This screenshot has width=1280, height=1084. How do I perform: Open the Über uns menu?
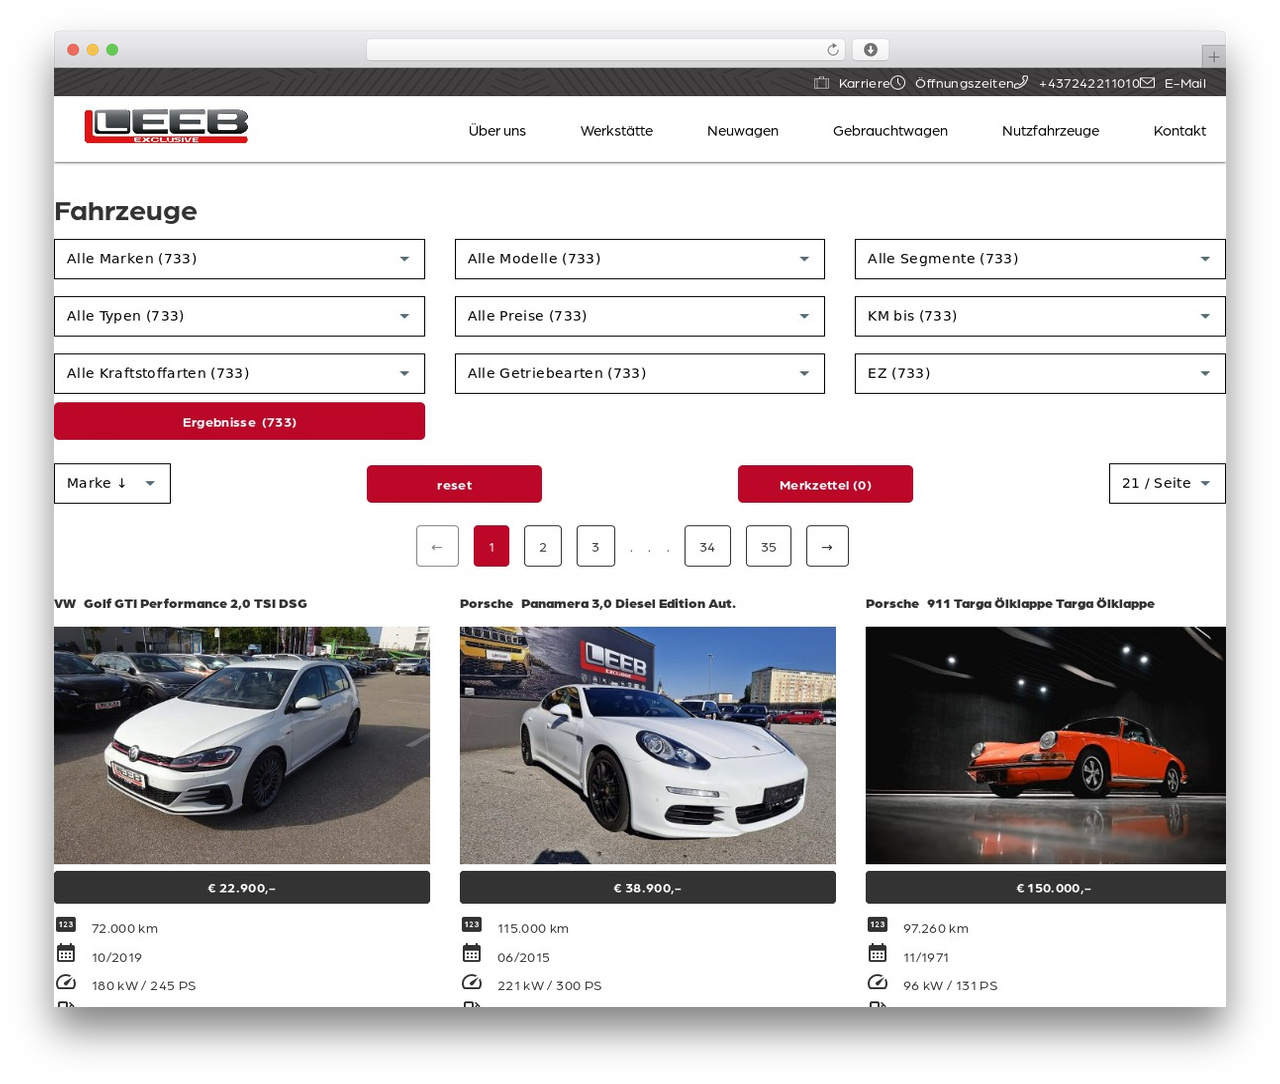point(497,131)
